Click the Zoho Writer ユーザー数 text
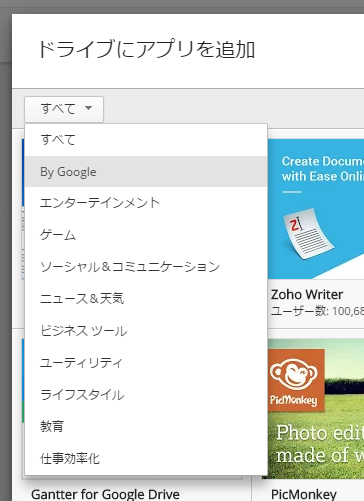This screenshot has height=501, width=364. (x=317, y=311)
